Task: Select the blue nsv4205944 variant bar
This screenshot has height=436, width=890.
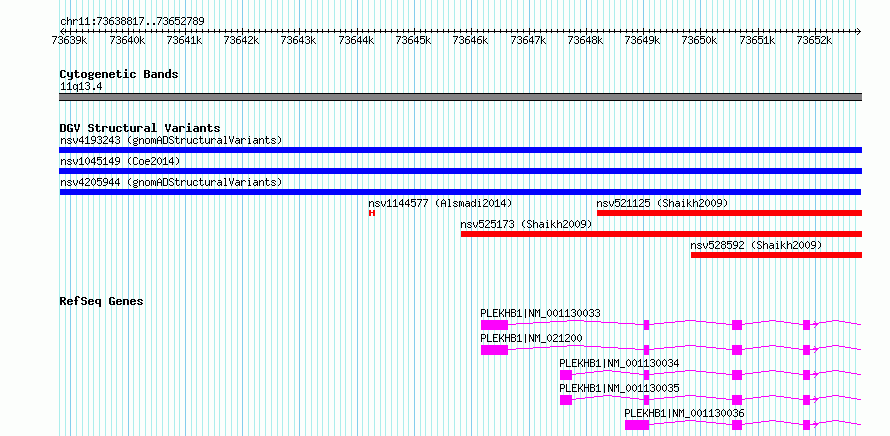Action: (x=460, y=192)
